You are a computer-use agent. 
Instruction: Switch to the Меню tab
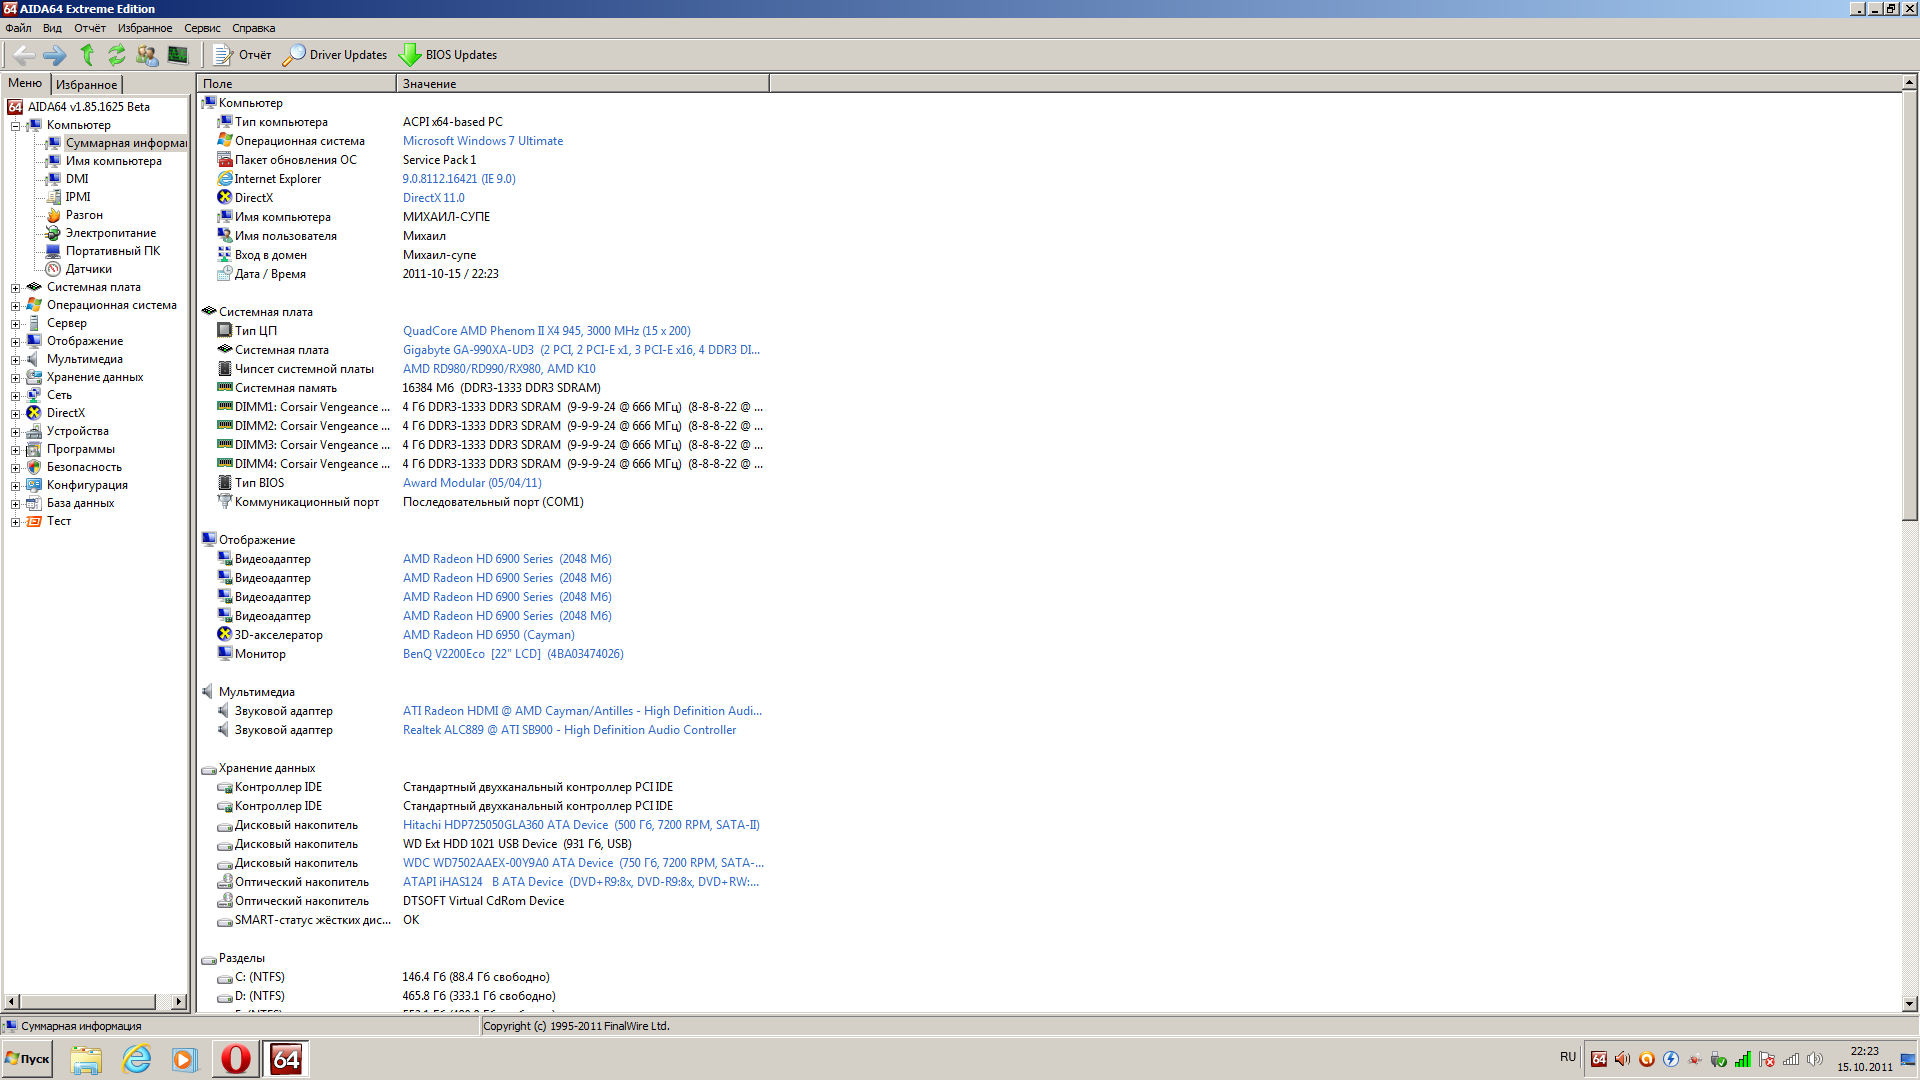(x=25, y=83)
